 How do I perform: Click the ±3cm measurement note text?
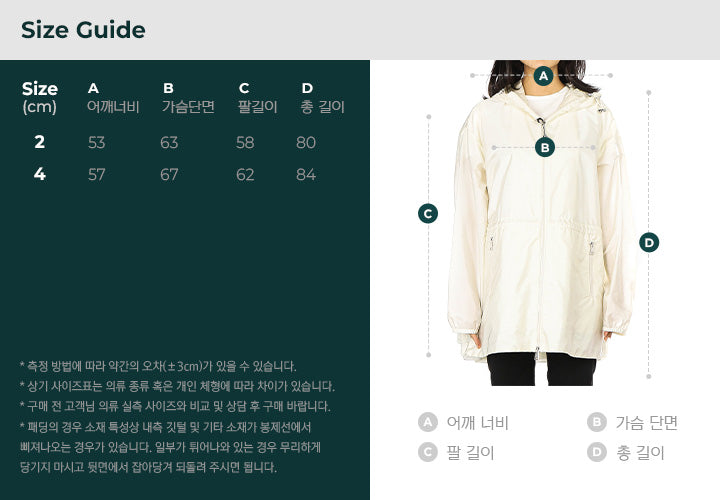tap(158, 366)
